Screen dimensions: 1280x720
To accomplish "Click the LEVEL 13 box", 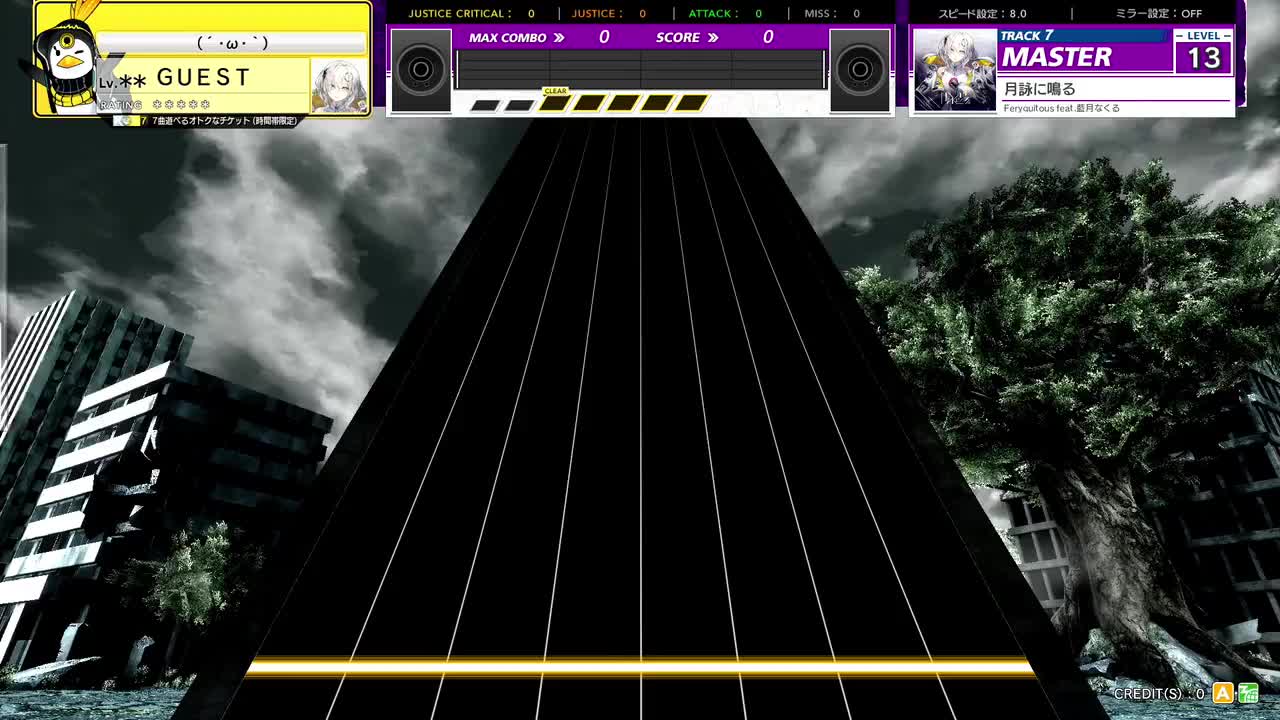I will pos(1203,51).
